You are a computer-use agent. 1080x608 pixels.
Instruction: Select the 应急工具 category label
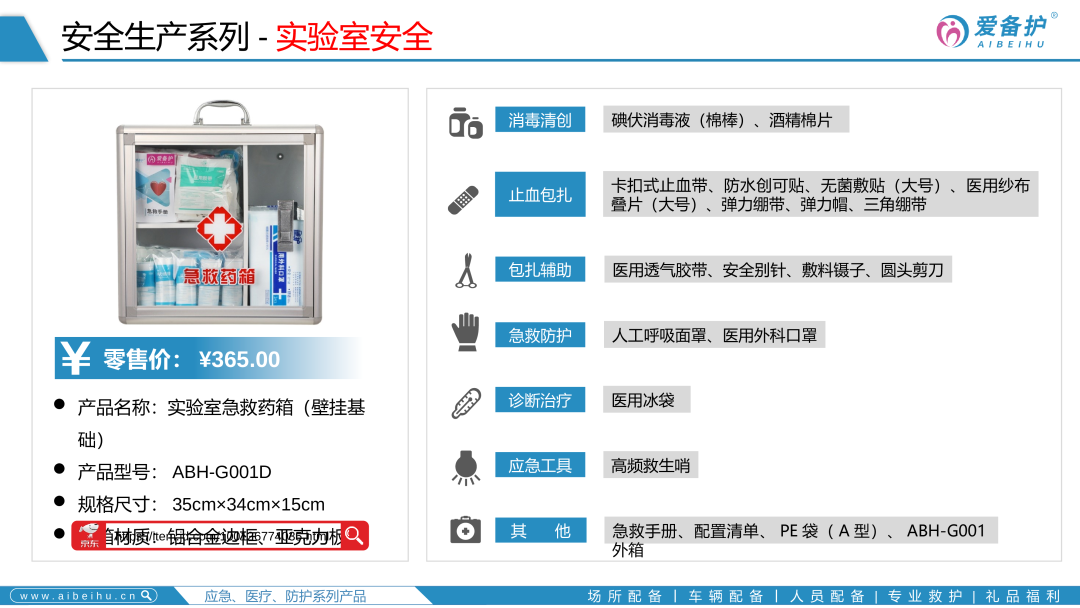point(540,466)
